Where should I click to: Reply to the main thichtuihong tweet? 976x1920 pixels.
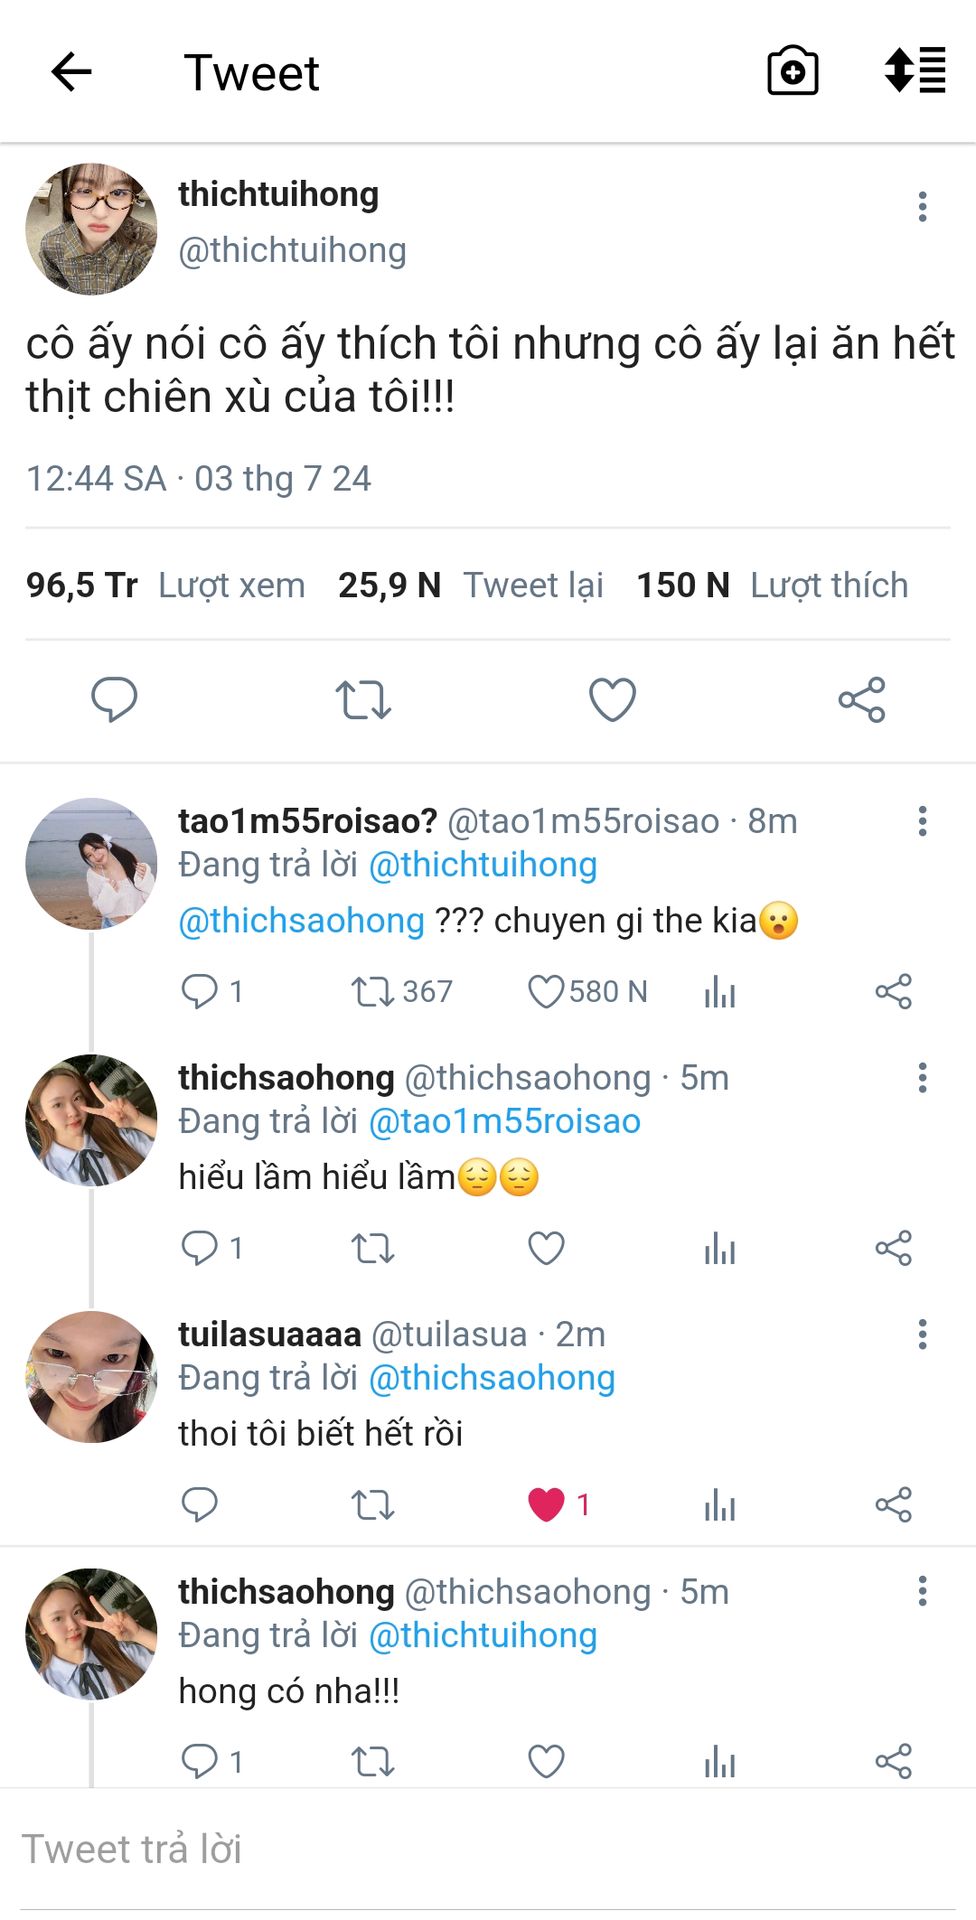(x=114, y=699)
